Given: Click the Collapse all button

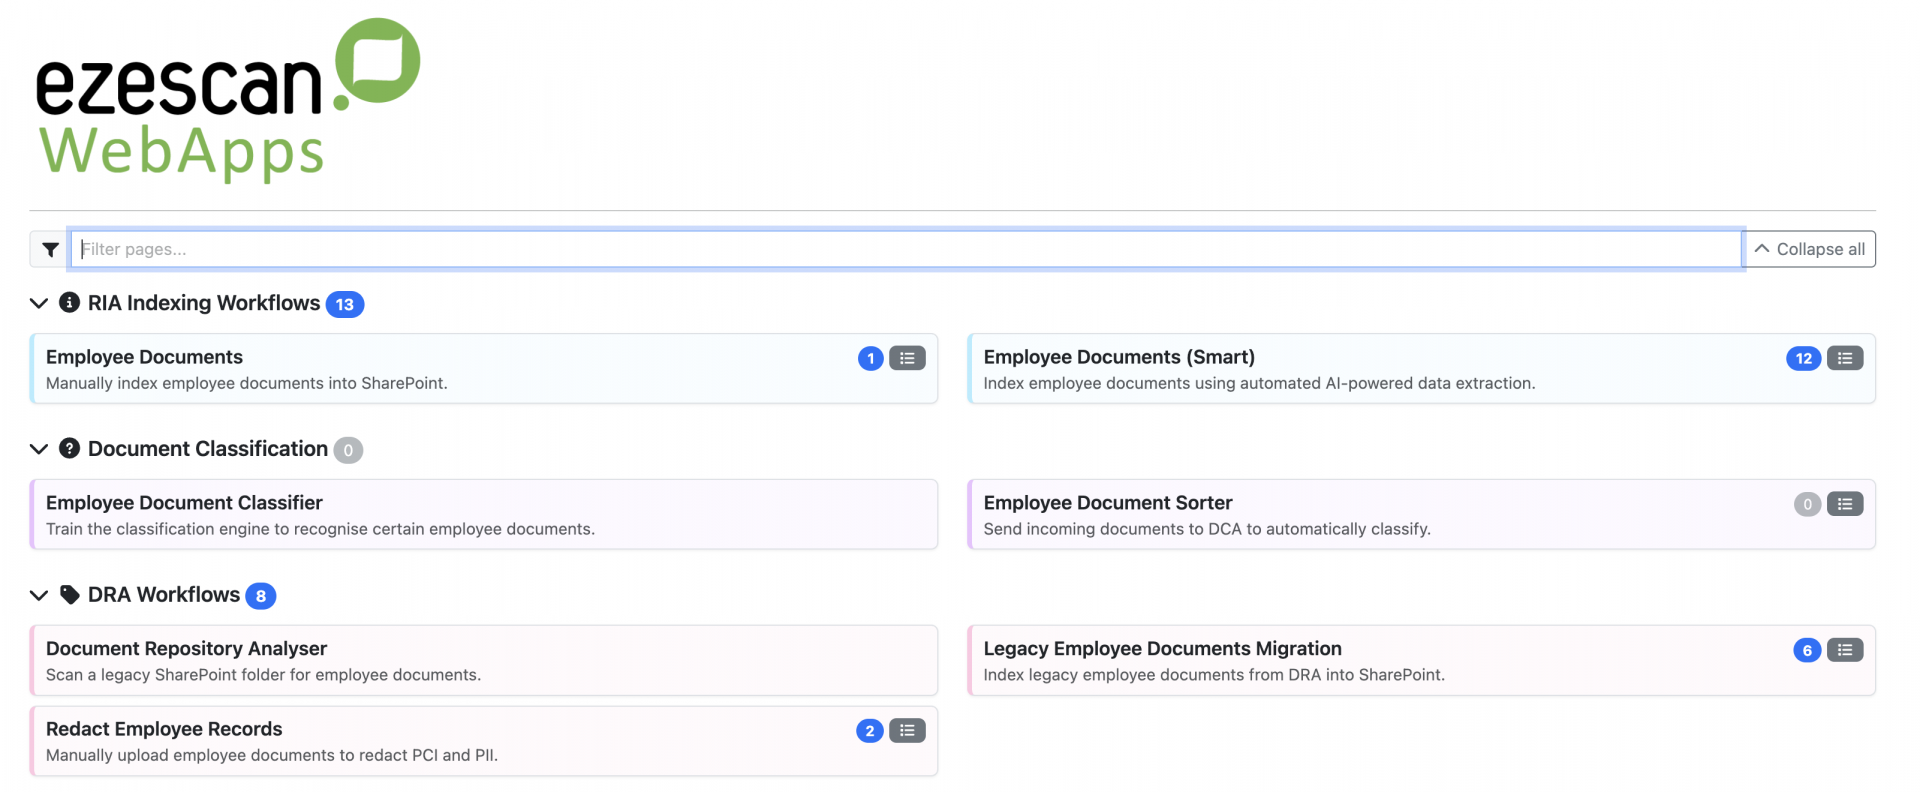Looking at the screenshot, I should pos(1810,249).
